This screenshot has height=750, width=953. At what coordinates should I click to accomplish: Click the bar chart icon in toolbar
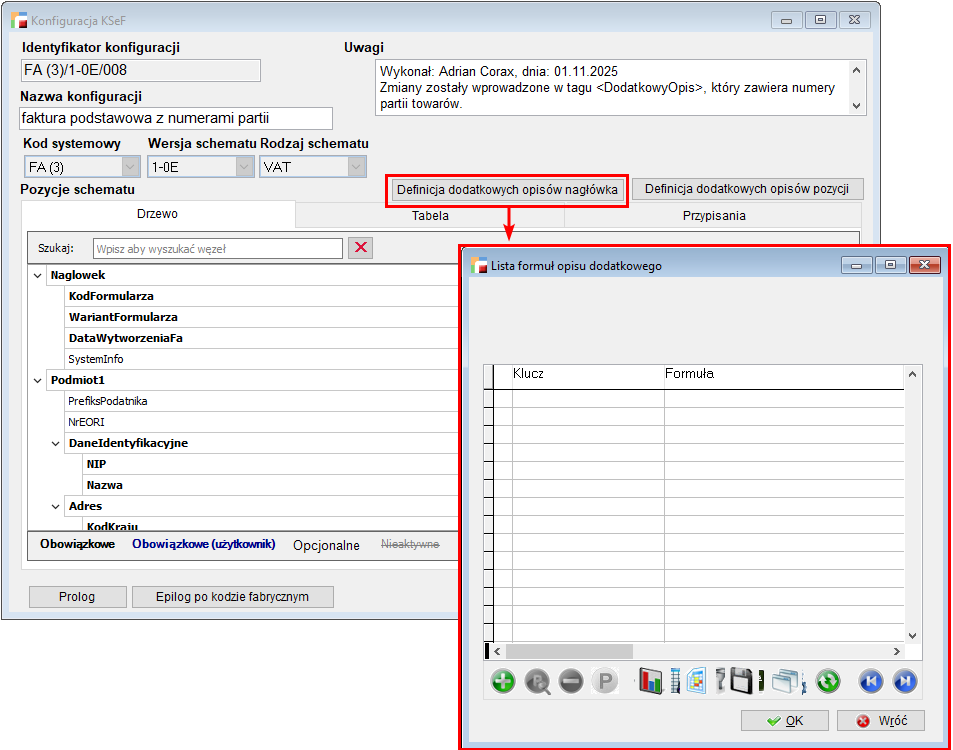(651, 682)
